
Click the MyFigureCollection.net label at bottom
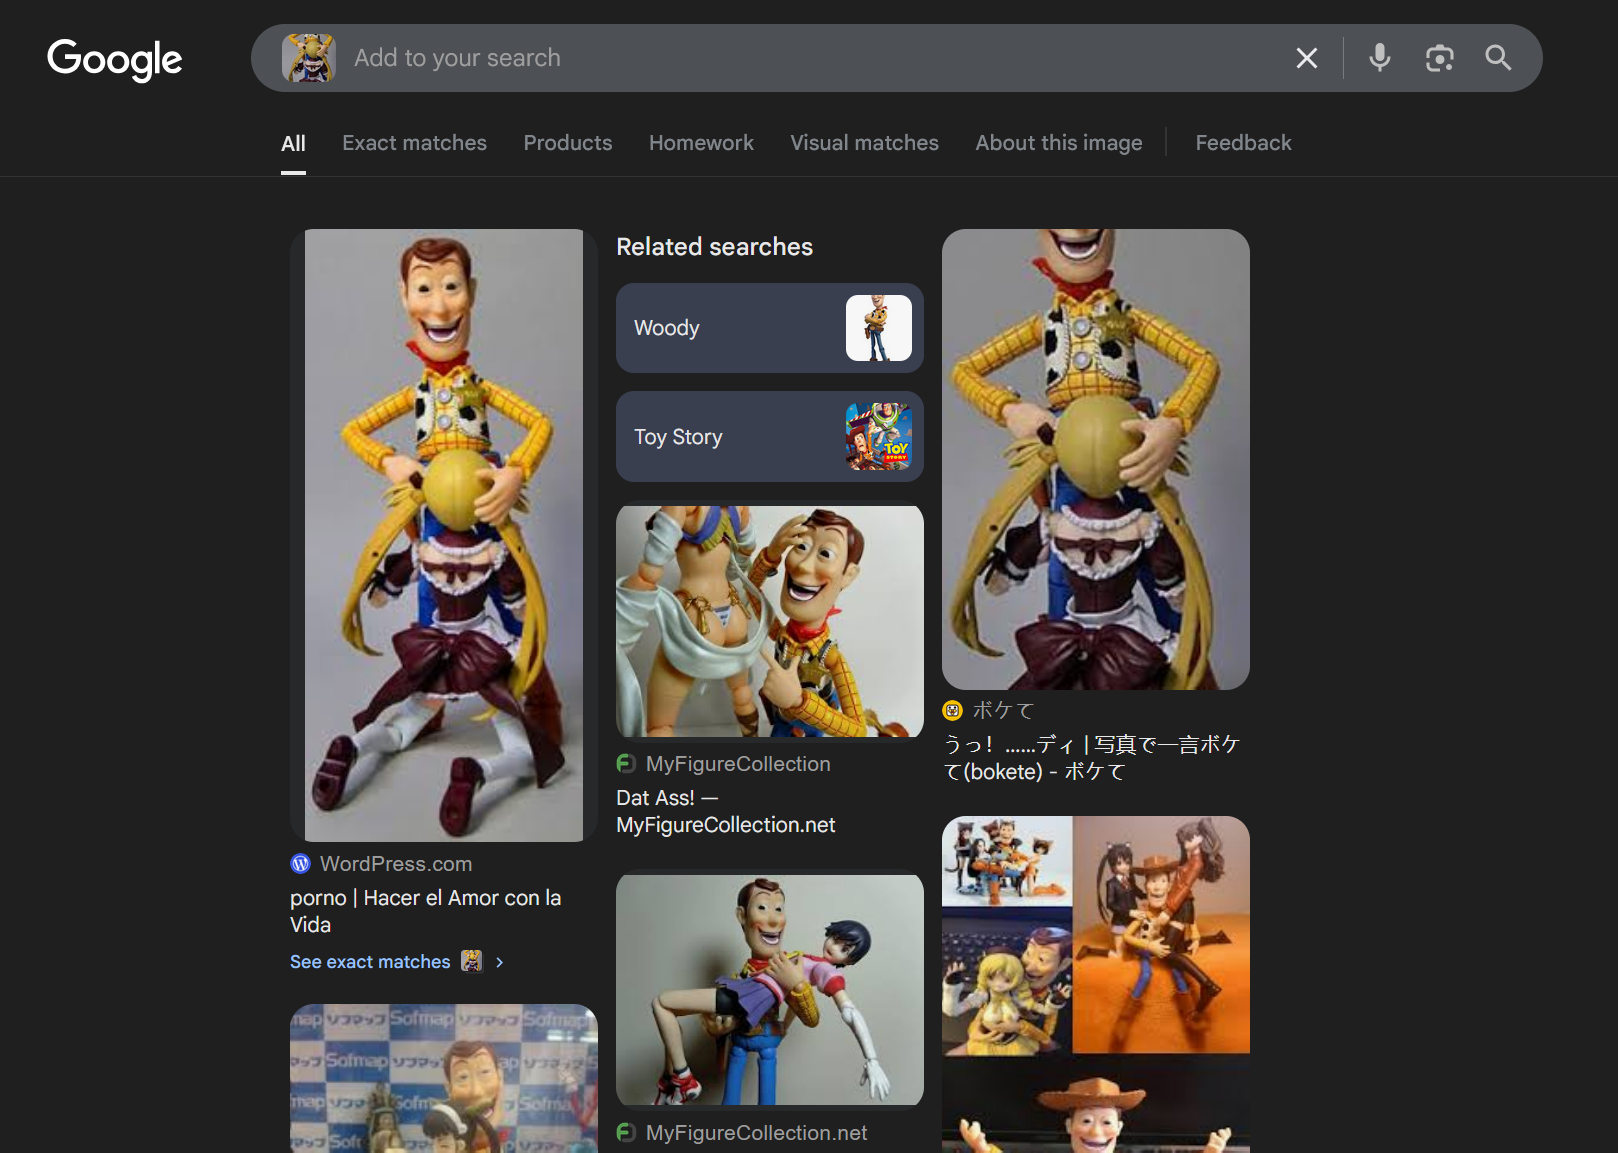pyautogui.click(x=756, y=1133)
